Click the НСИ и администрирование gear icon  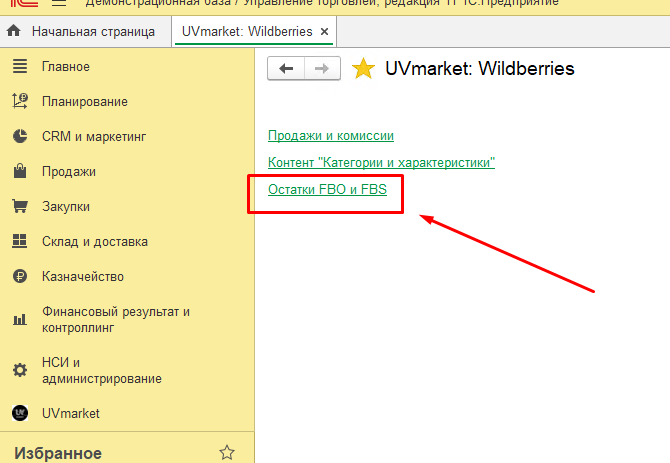coord(20,370)
